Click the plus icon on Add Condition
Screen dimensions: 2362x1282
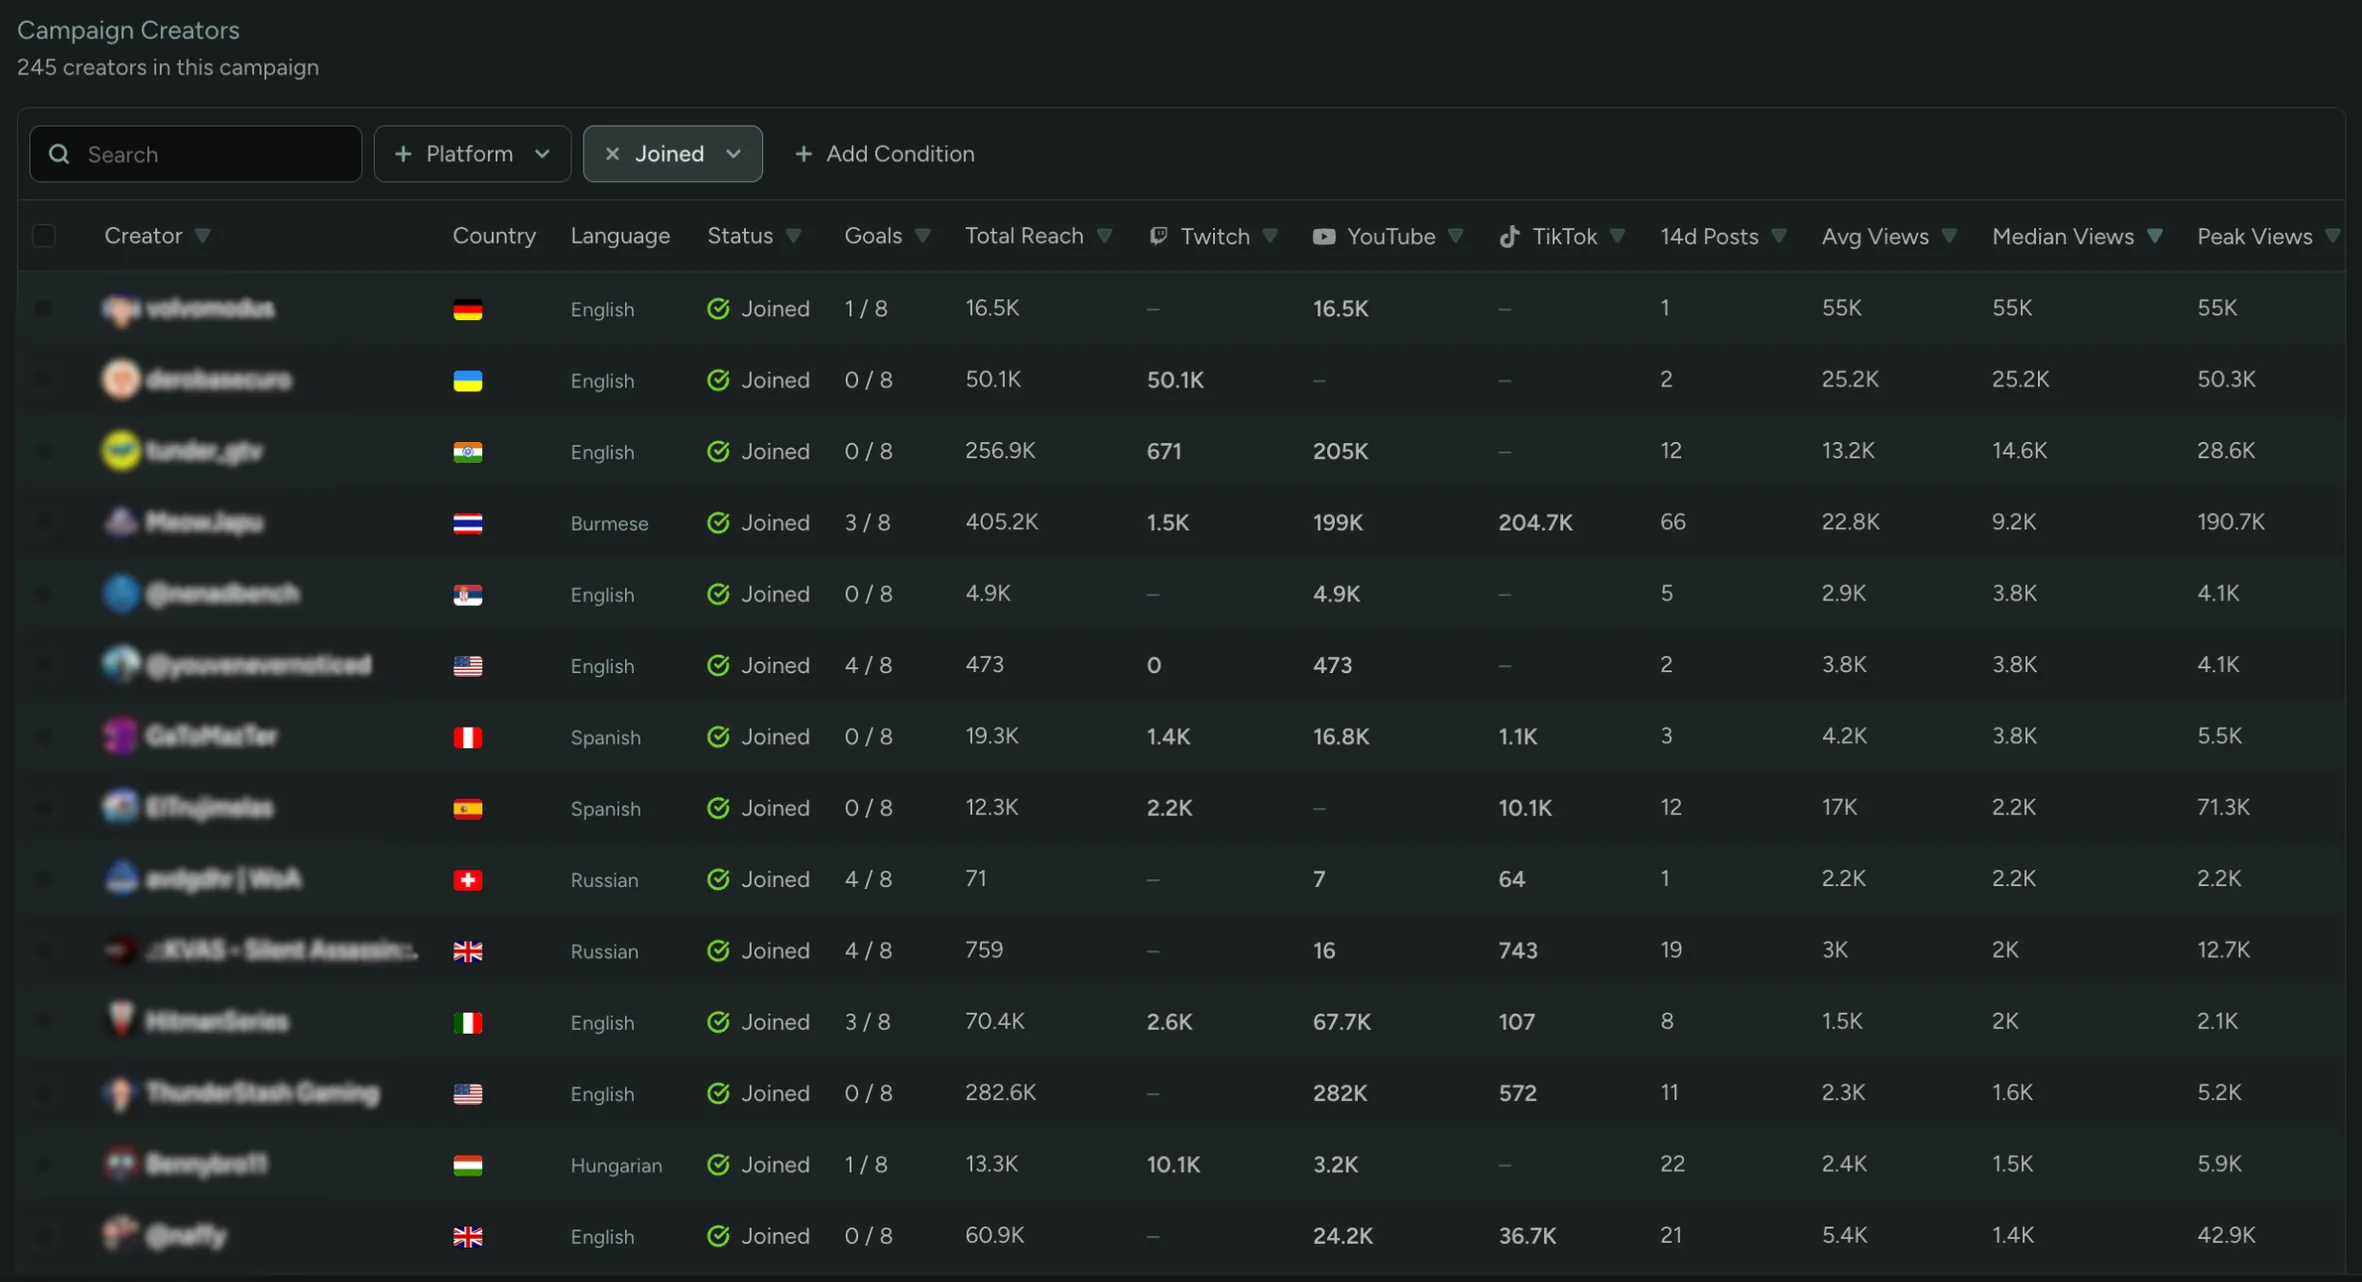pyautogui.click(x=803, y=154)
